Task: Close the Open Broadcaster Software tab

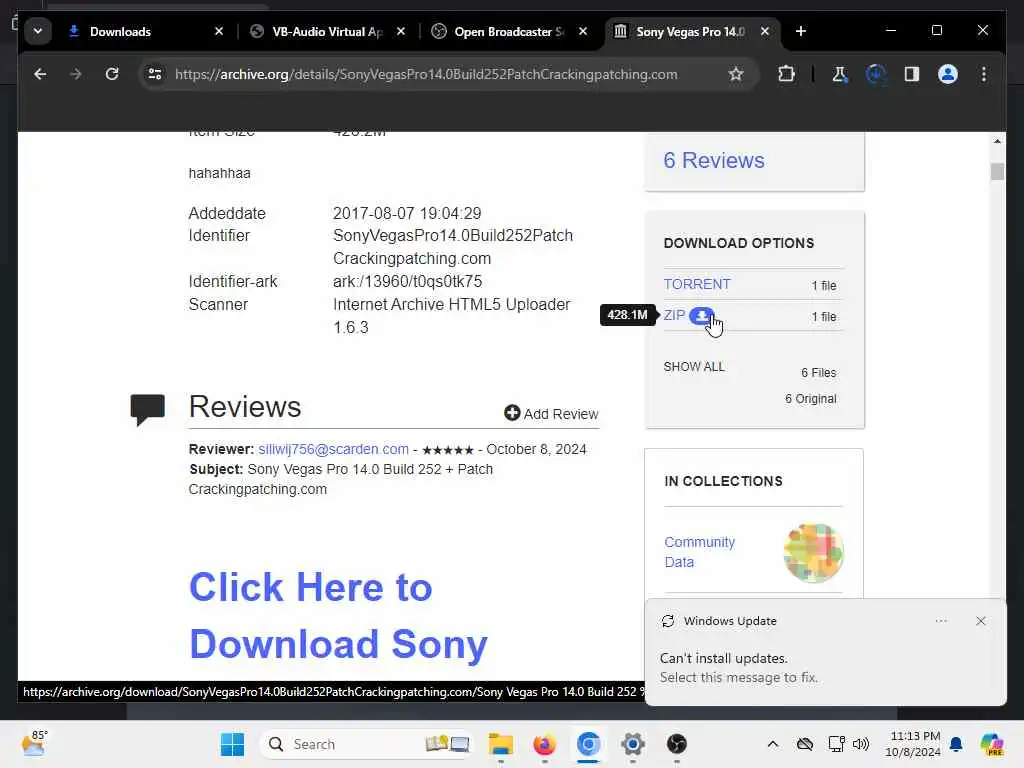Action: pos(583,31)
